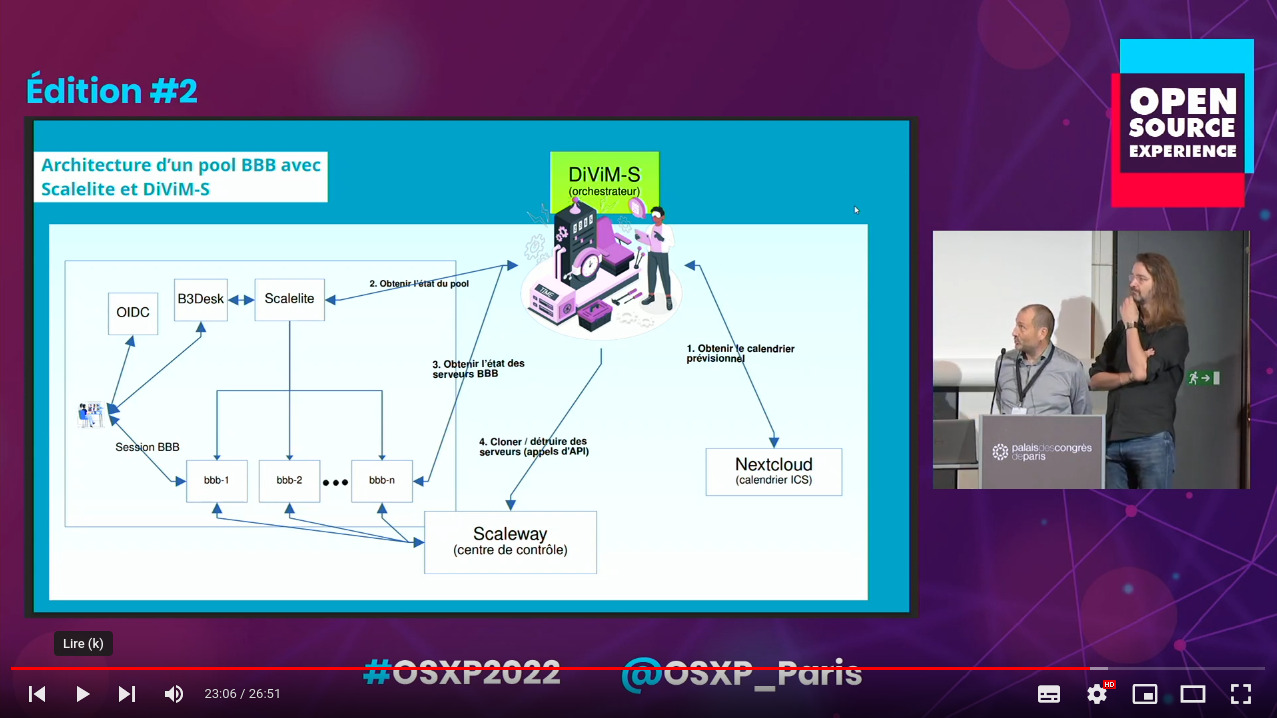1277x718 pixels.
Task: Click the orchestrator illustration under DiViM-S
Action: point(601,270)
